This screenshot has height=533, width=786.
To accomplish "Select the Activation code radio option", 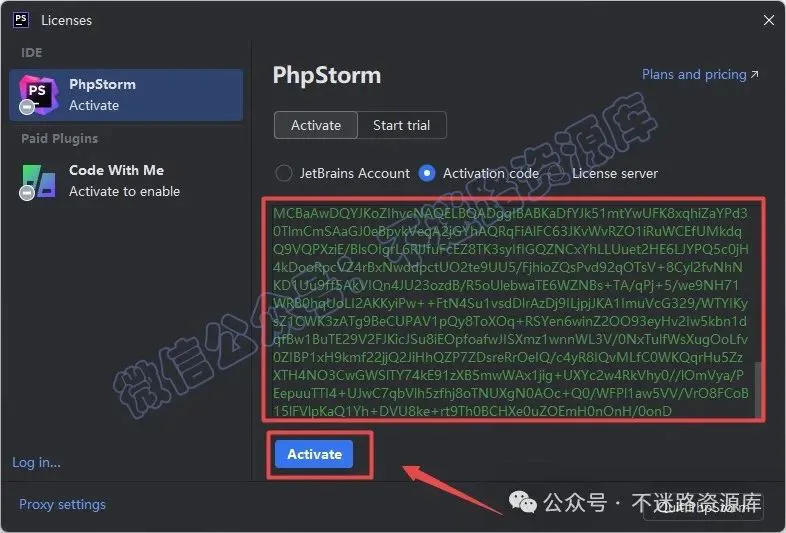I will pyautogui.click(x=427, y=173).
